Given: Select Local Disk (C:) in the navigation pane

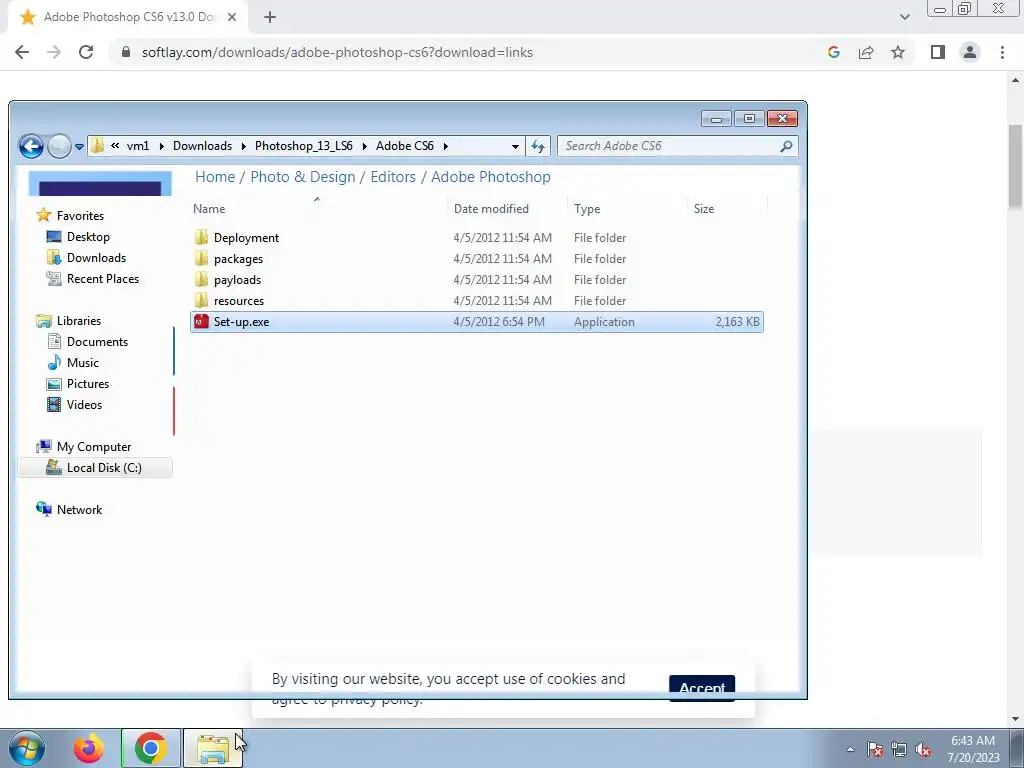Looking at the screenshot, I should pos(104,468).
